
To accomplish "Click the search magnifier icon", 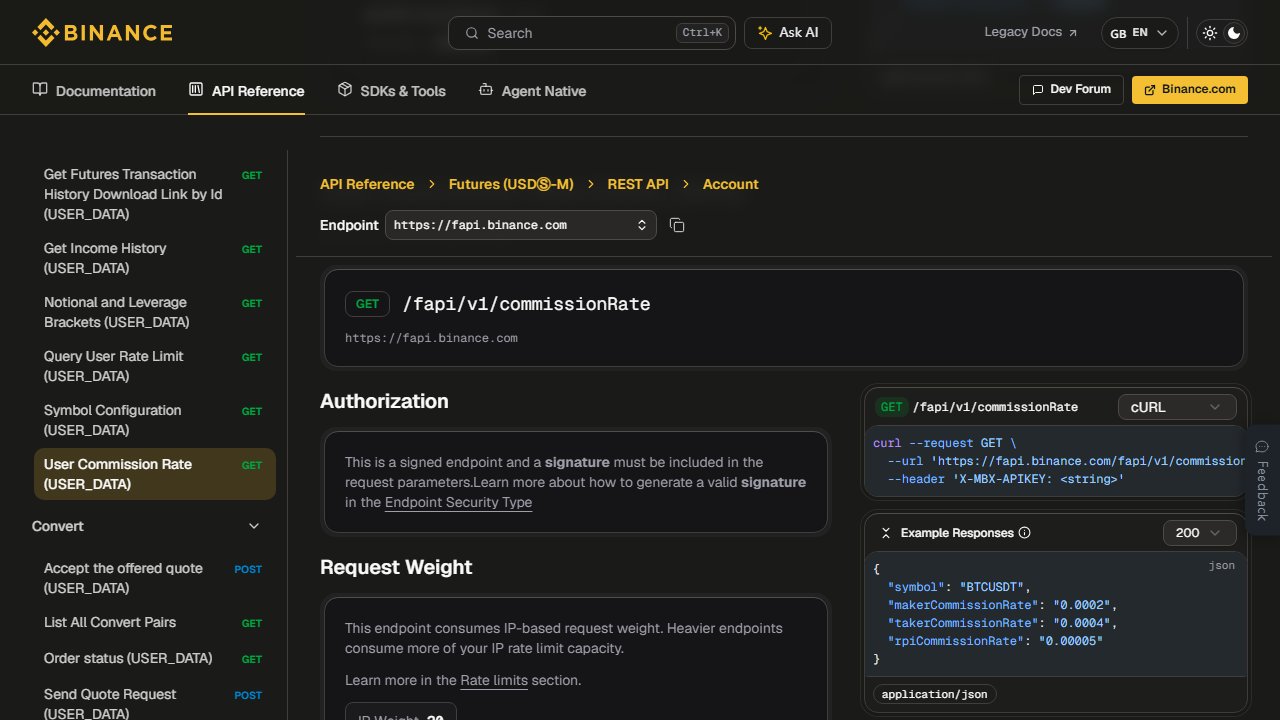I will 471,33.
